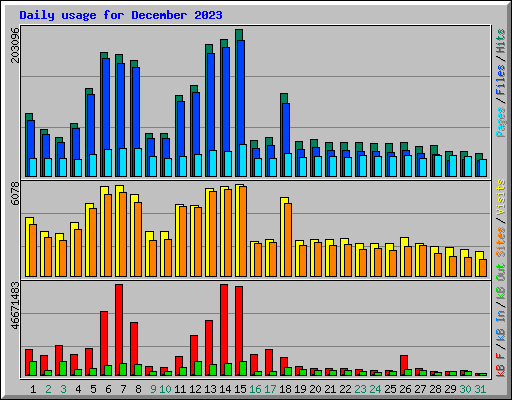Screen dimensions: 512x400
Task: Select the "Visits" legend label
Action: pos(501,197)
